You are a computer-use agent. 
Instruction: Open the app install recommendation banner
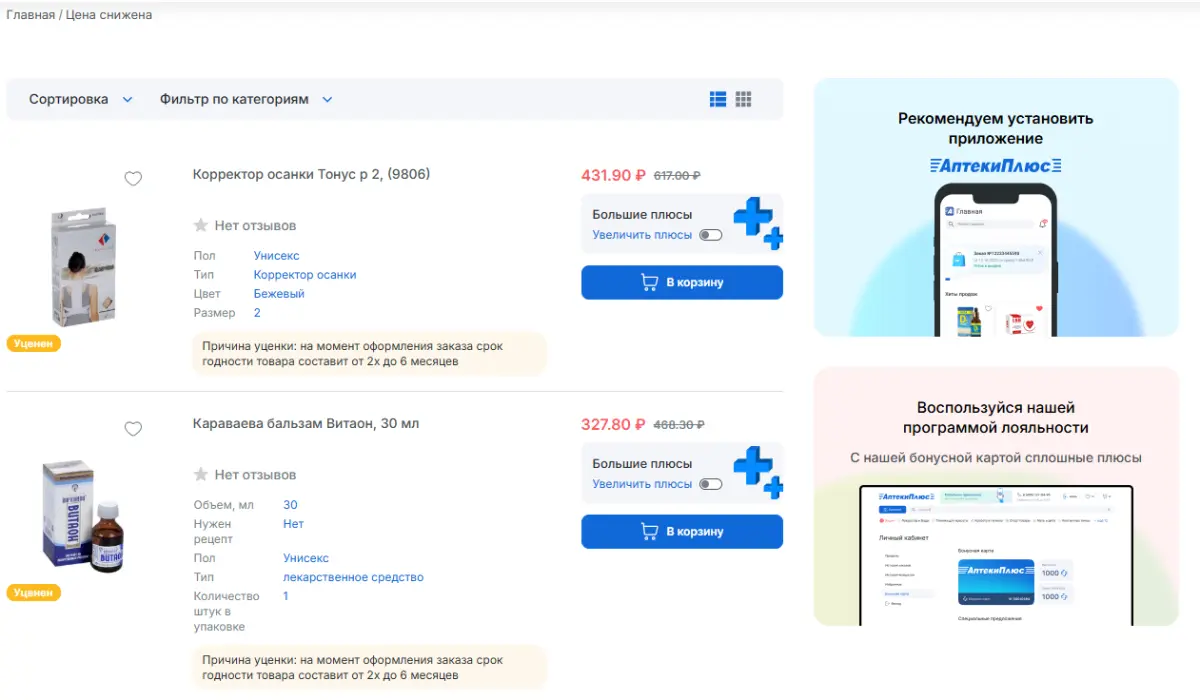tap(996, 207)
